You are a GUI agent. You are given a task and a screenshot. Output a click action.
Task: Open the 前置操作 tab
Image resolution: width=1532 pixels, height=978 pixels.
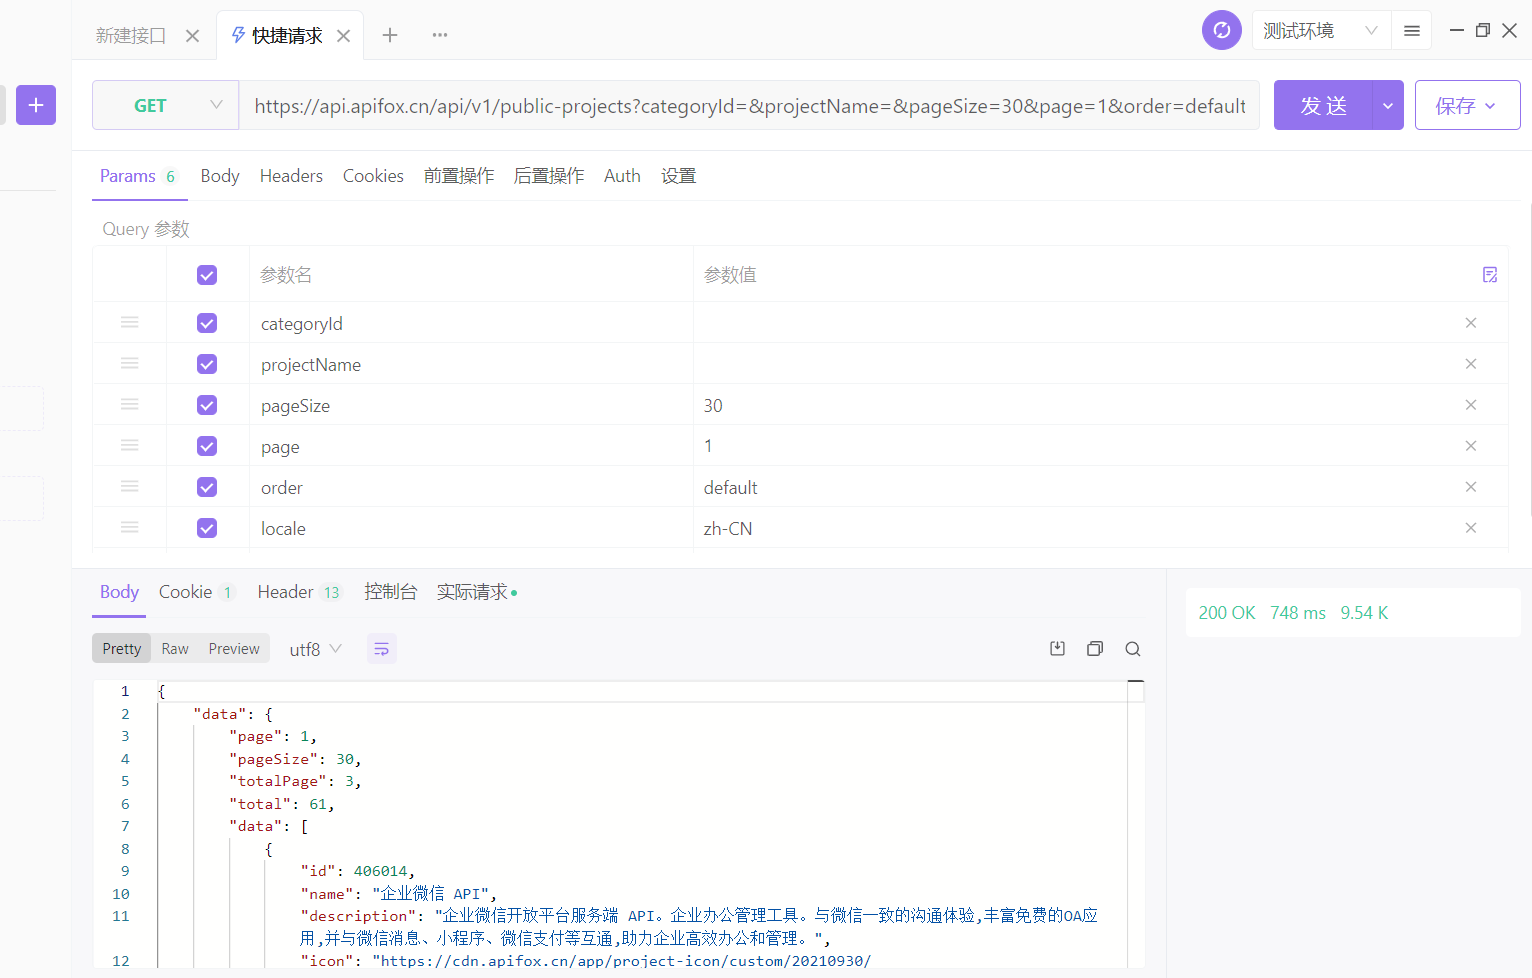click(459, 176)
